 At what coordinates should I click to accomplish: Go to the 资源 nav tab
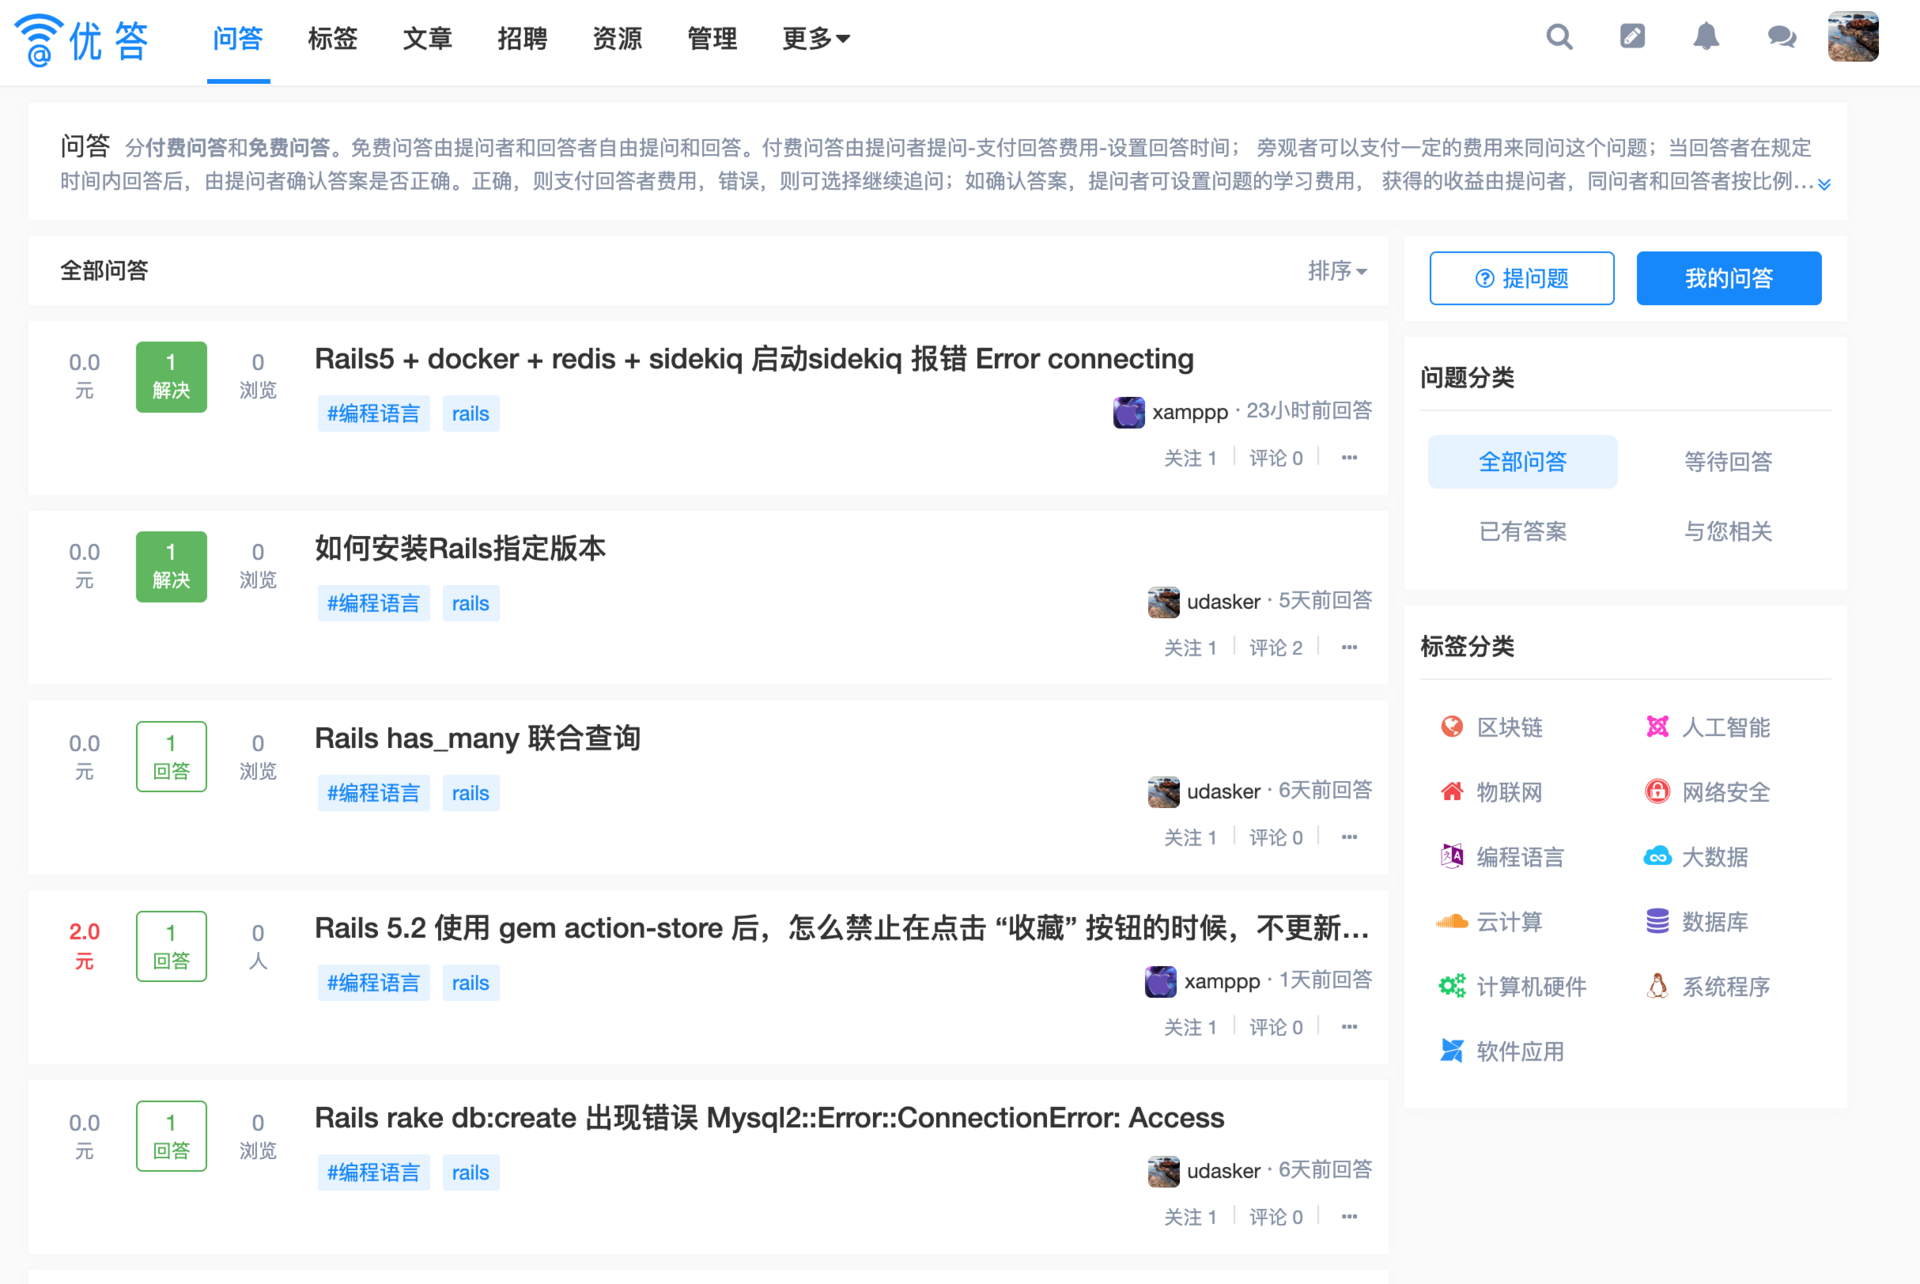(x=618, y=39)
